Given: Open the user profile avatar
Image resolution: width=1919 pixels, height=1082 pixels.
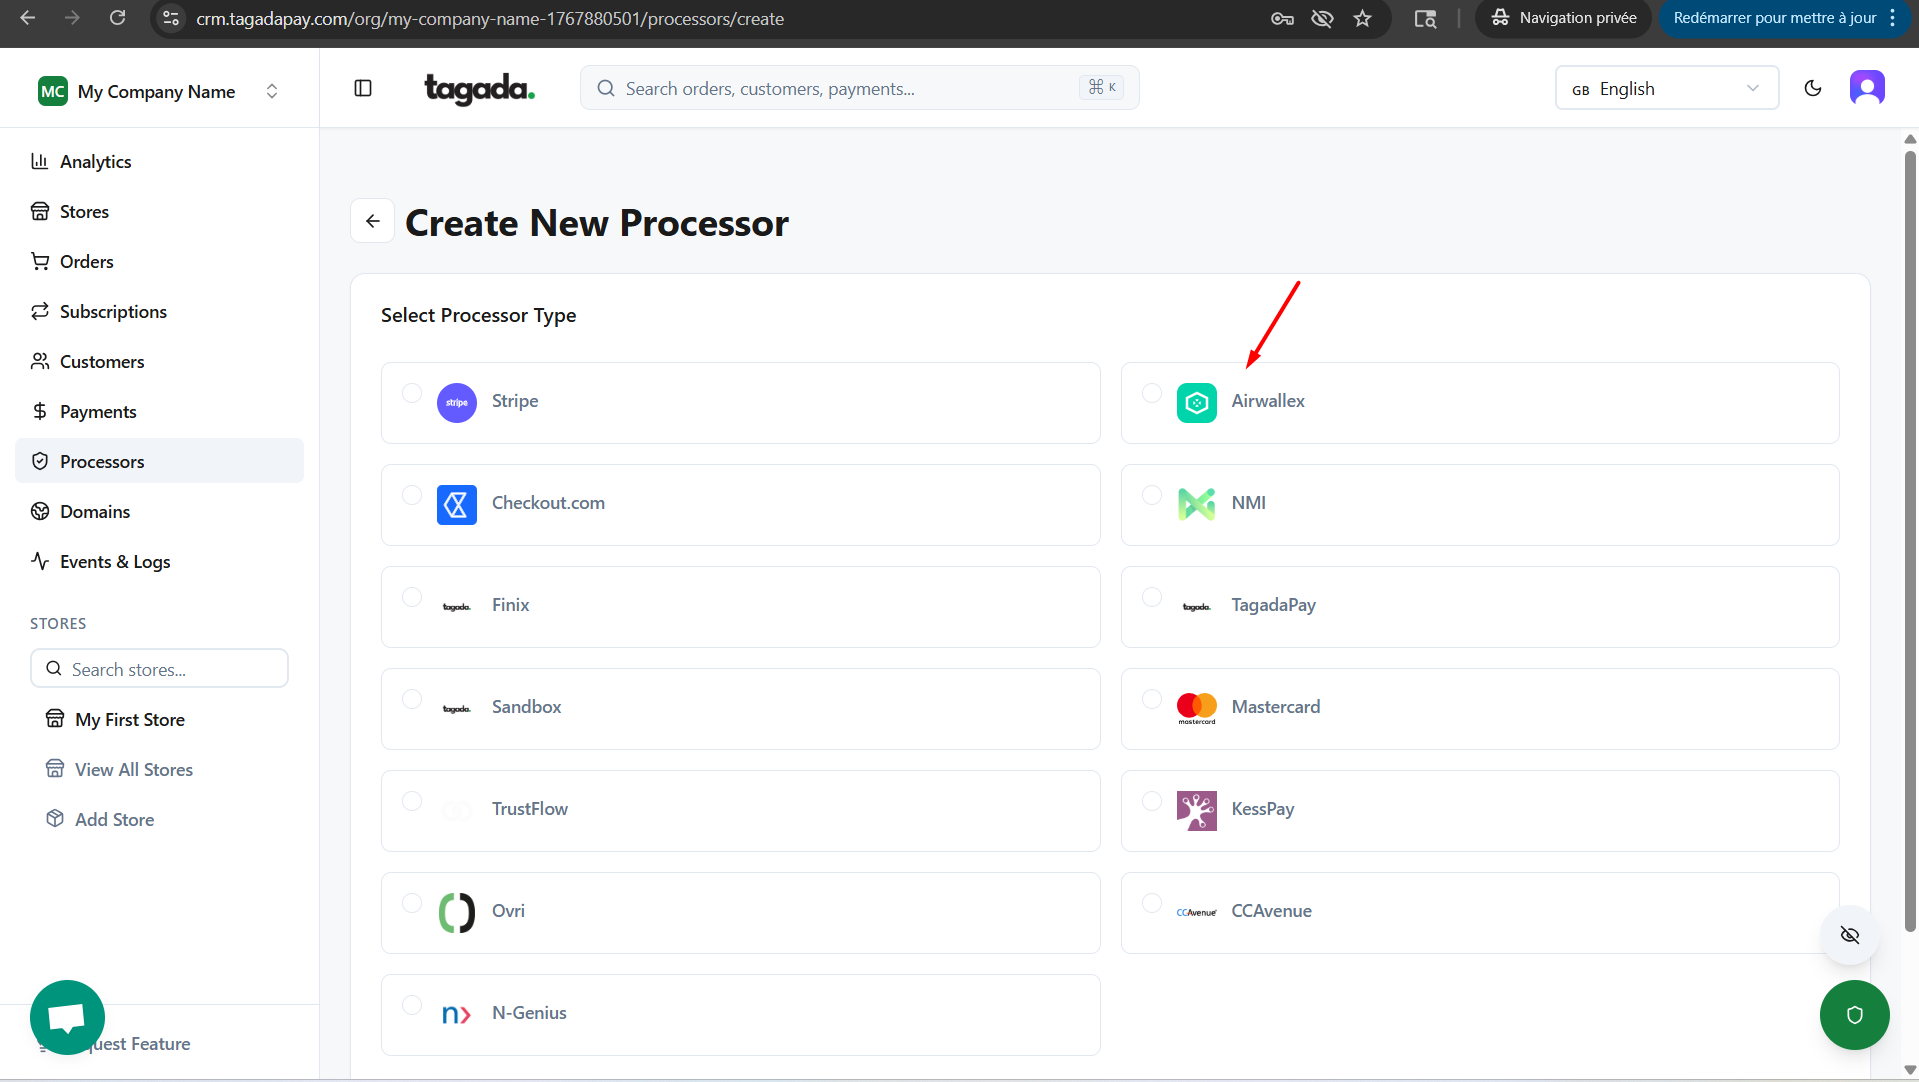Looking at the screenshot, I should (x=1866, y=88).
